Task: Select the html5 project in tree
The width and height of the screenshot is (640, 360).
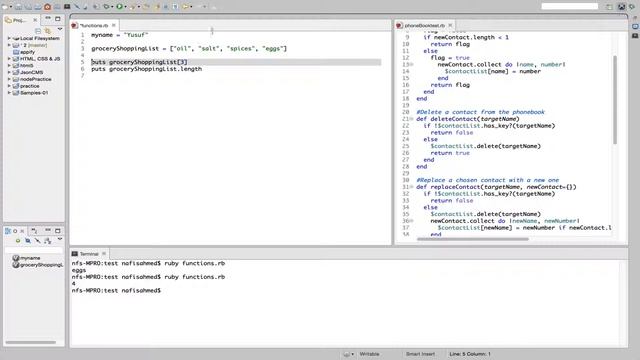Action: pyautogui.click(x=27, y=66)
